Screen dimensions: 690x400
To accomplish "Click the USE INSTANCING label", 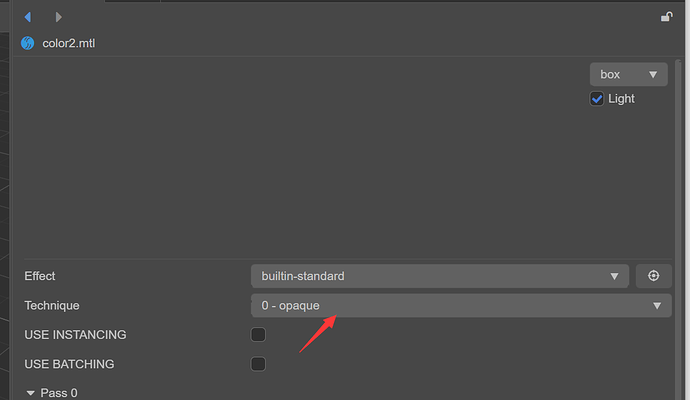I will 75,335.
